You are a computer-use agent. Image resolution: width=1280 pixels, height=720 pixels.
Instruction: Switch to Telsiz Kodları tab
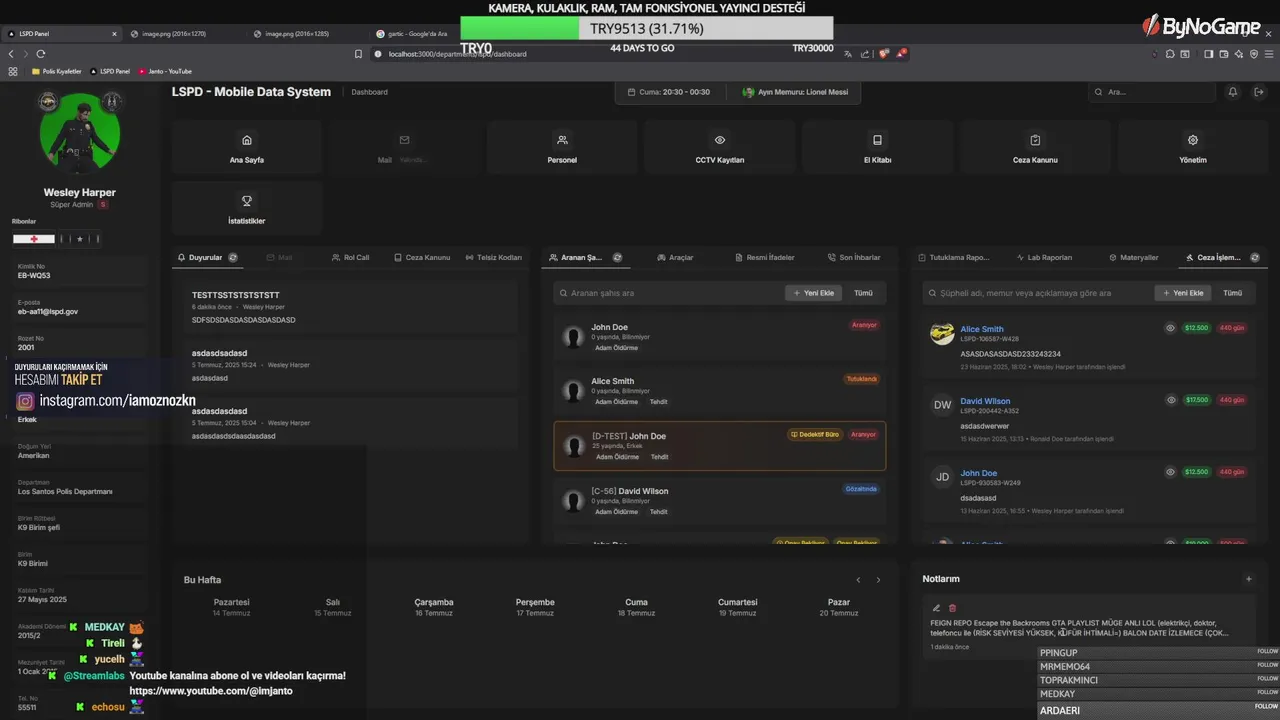(494, 257)
